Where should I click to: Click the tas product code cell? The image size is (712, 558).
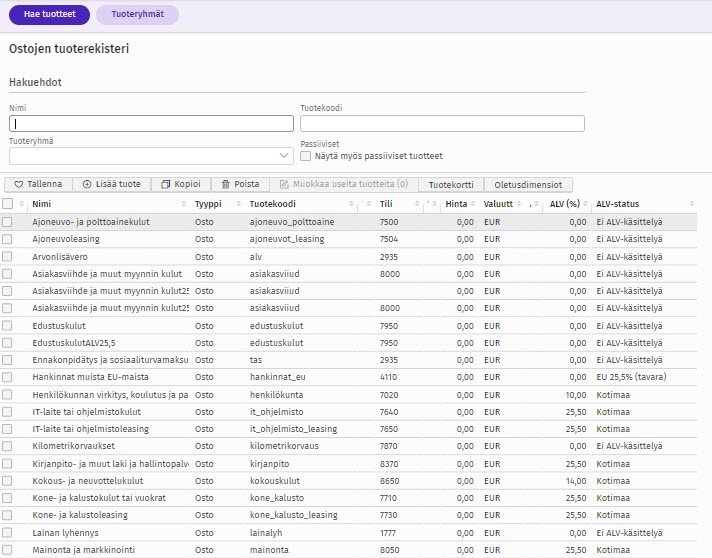point(256,360)
